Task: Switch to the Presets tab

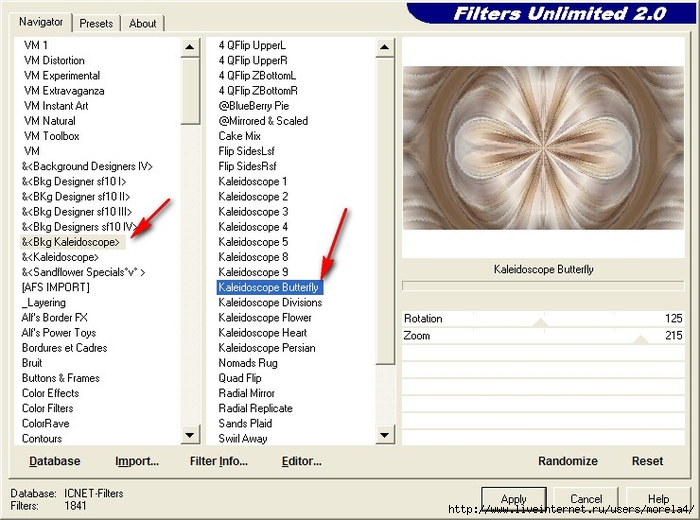Action: [96, 23]
